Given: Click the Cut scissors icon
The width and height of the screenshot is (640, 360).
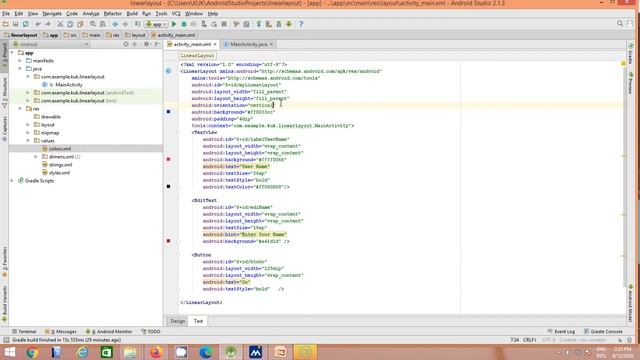Looking at the screenshot, I should coord(60,24).
